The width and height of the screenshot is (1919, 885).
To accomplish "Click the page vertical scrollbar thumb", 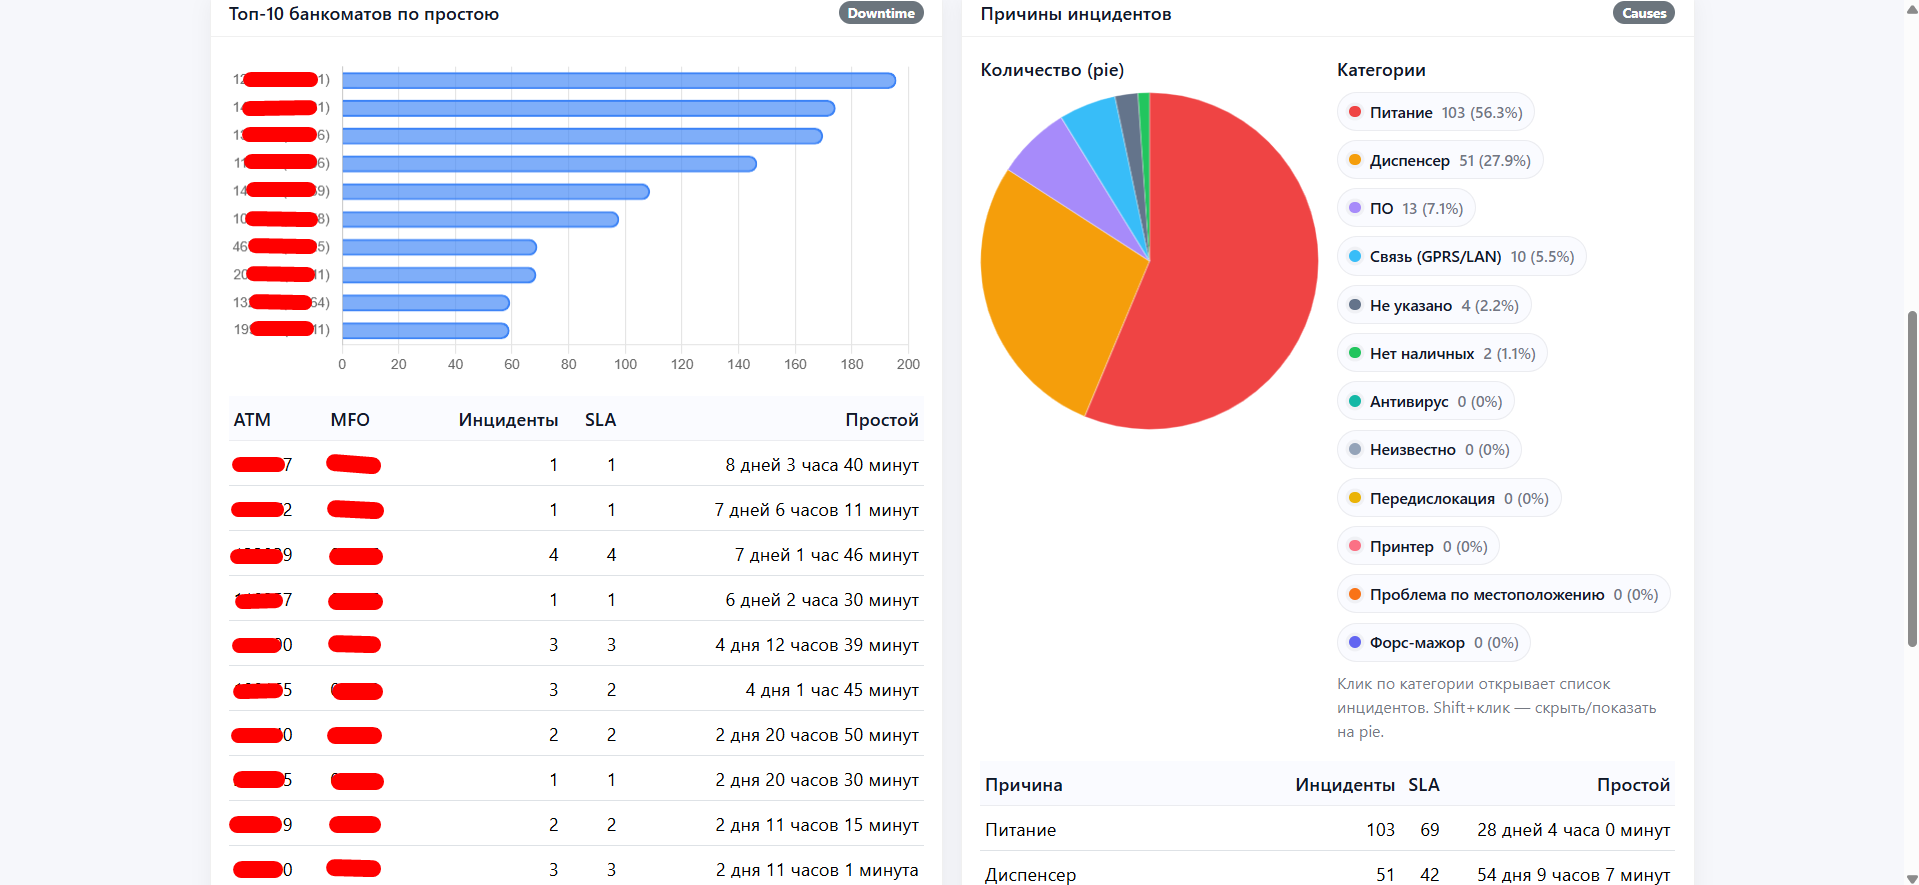I will coord(1912,478).
